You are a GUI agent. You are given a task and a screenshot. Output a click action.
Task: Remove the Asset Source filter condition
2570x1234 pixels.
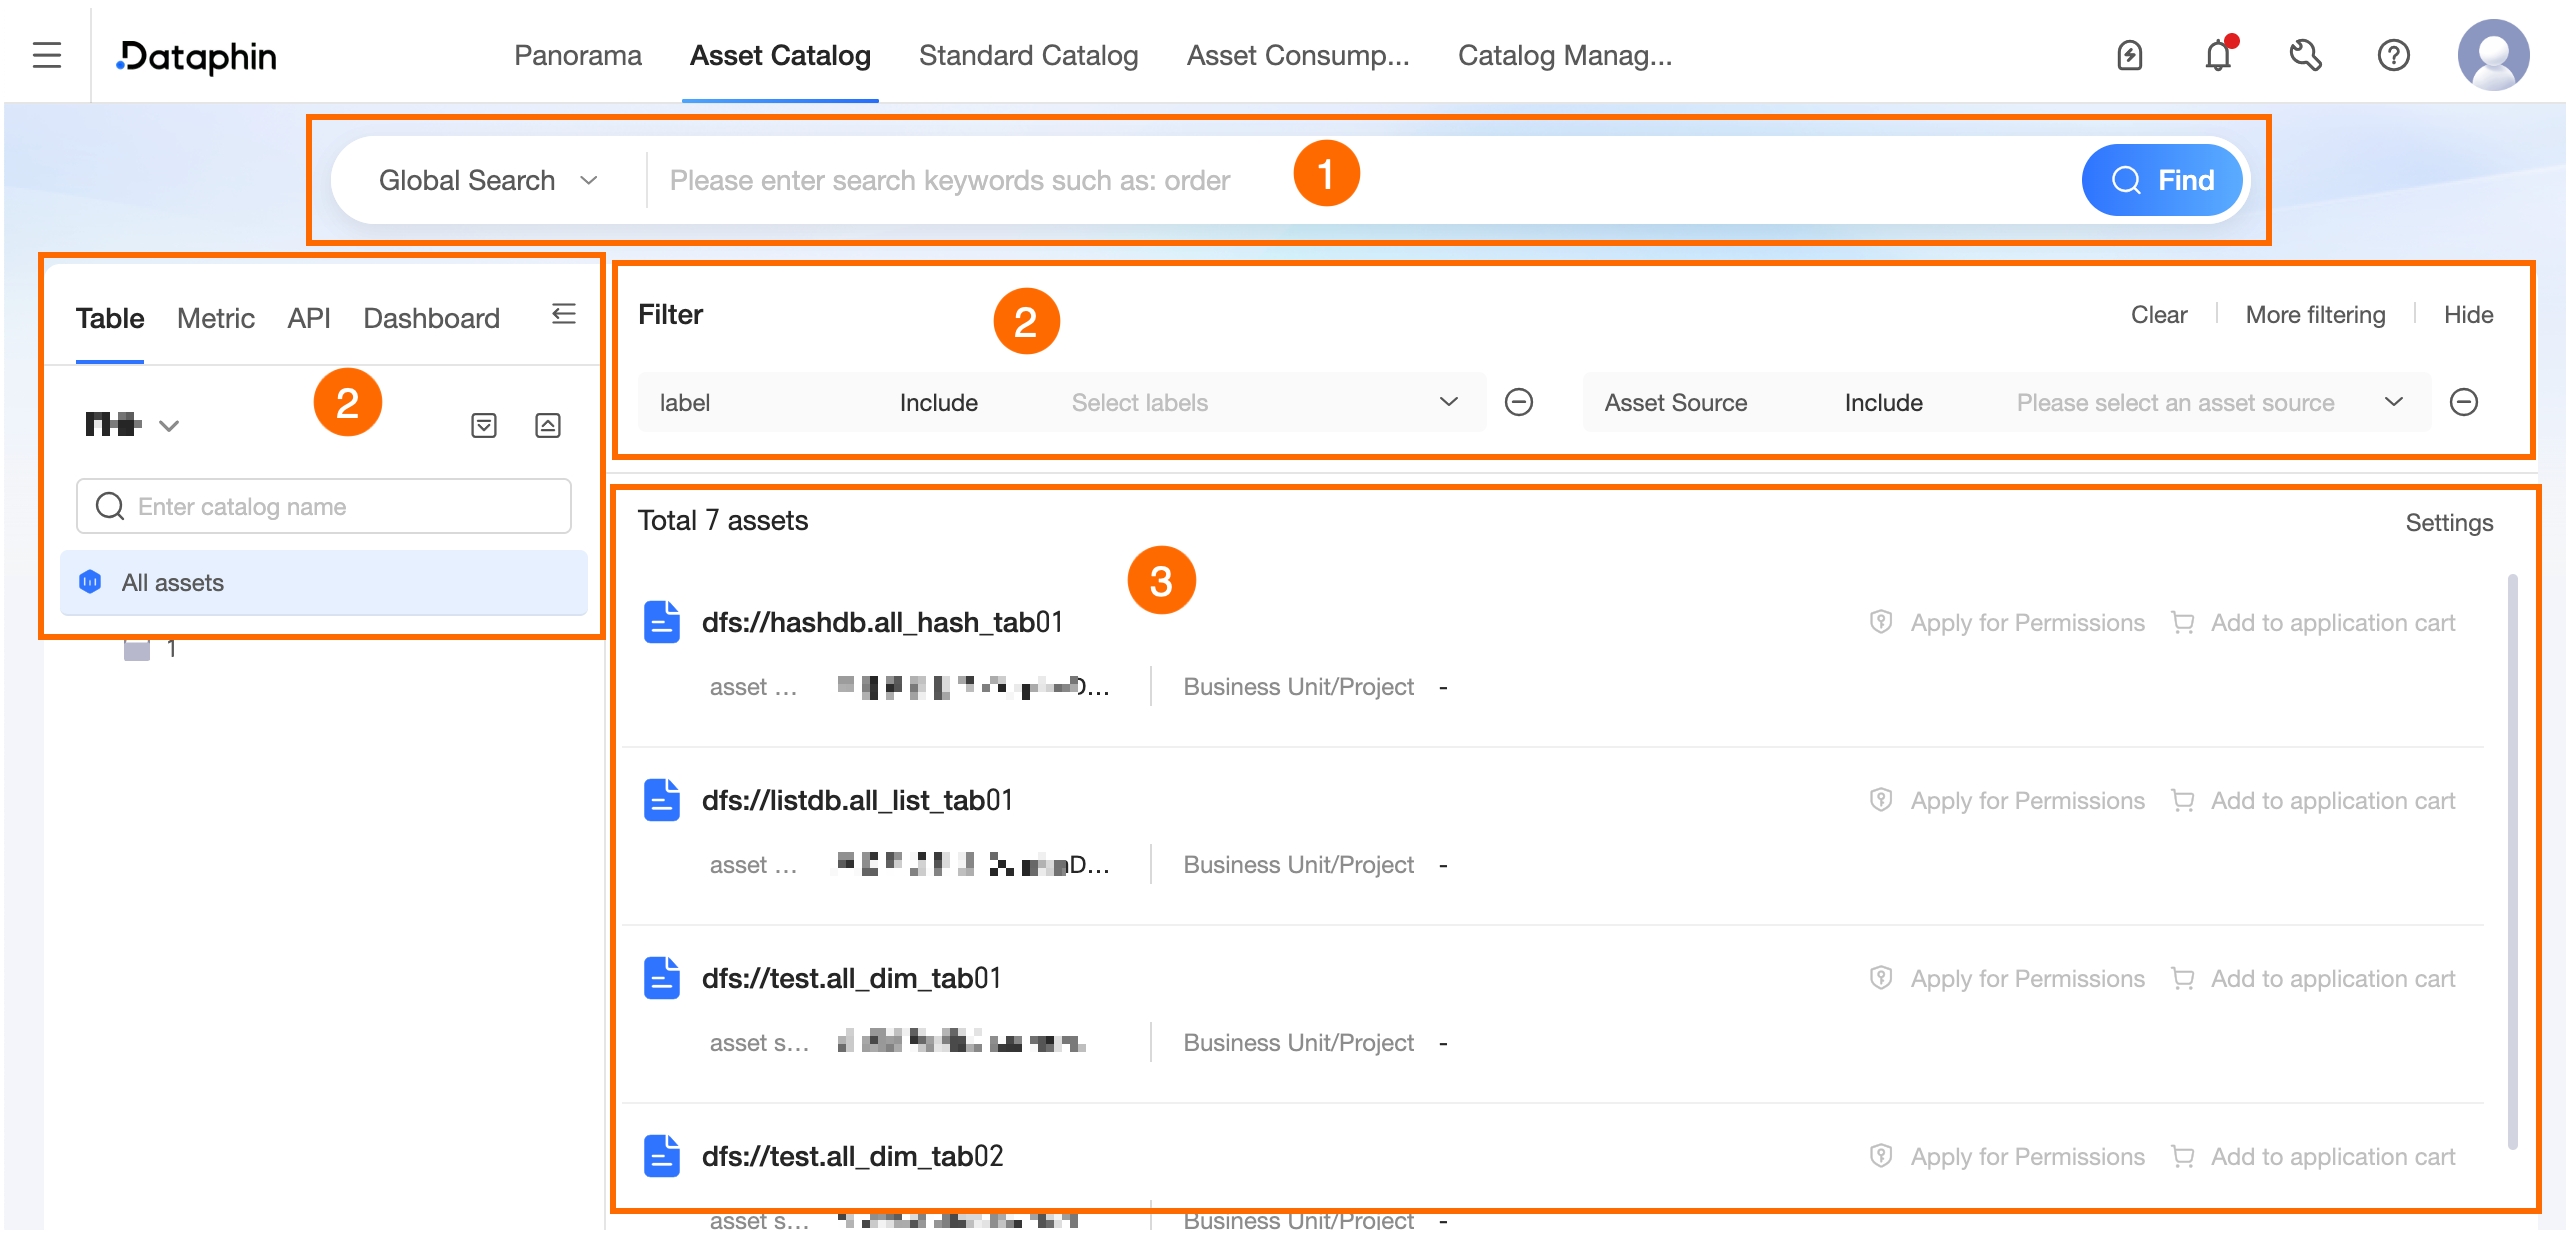(2464, 402)
